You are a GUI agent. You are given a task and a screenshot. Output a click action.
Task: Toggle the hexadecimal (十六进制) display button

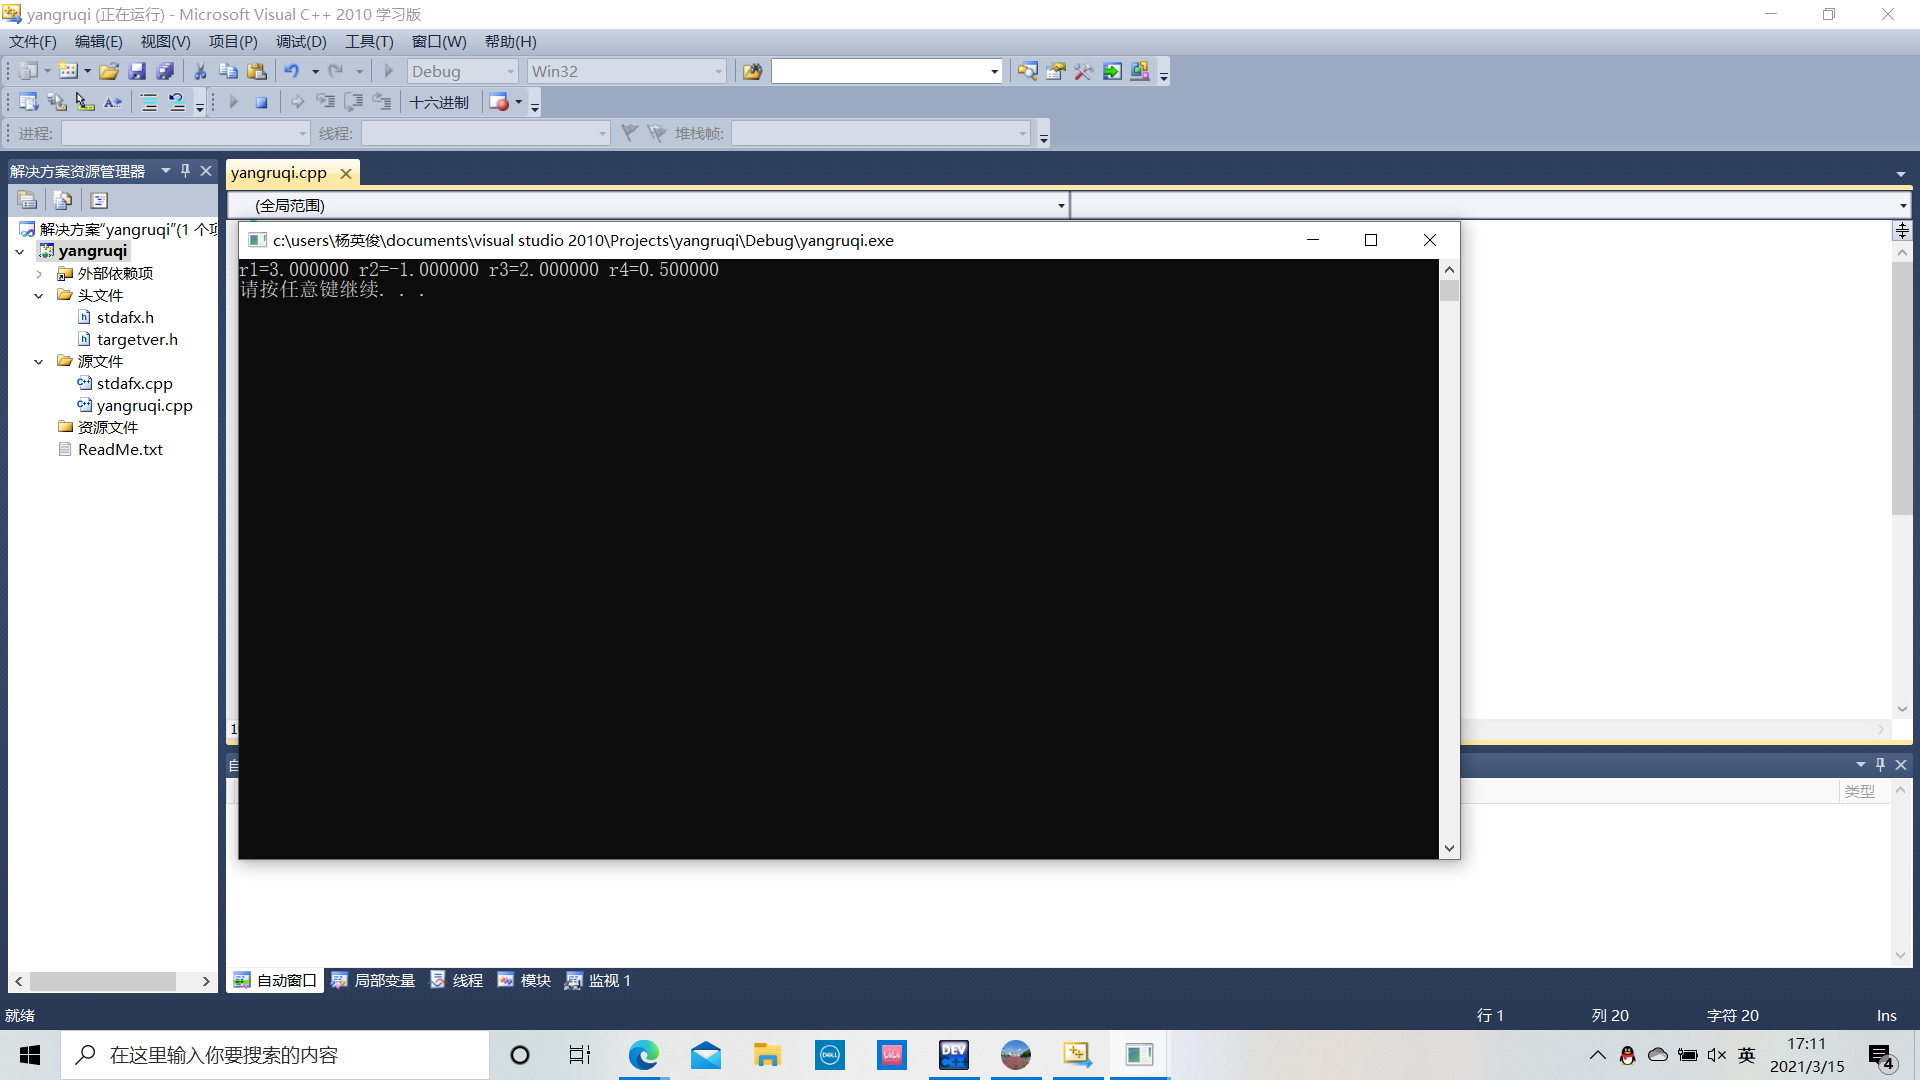coord(439,102)
